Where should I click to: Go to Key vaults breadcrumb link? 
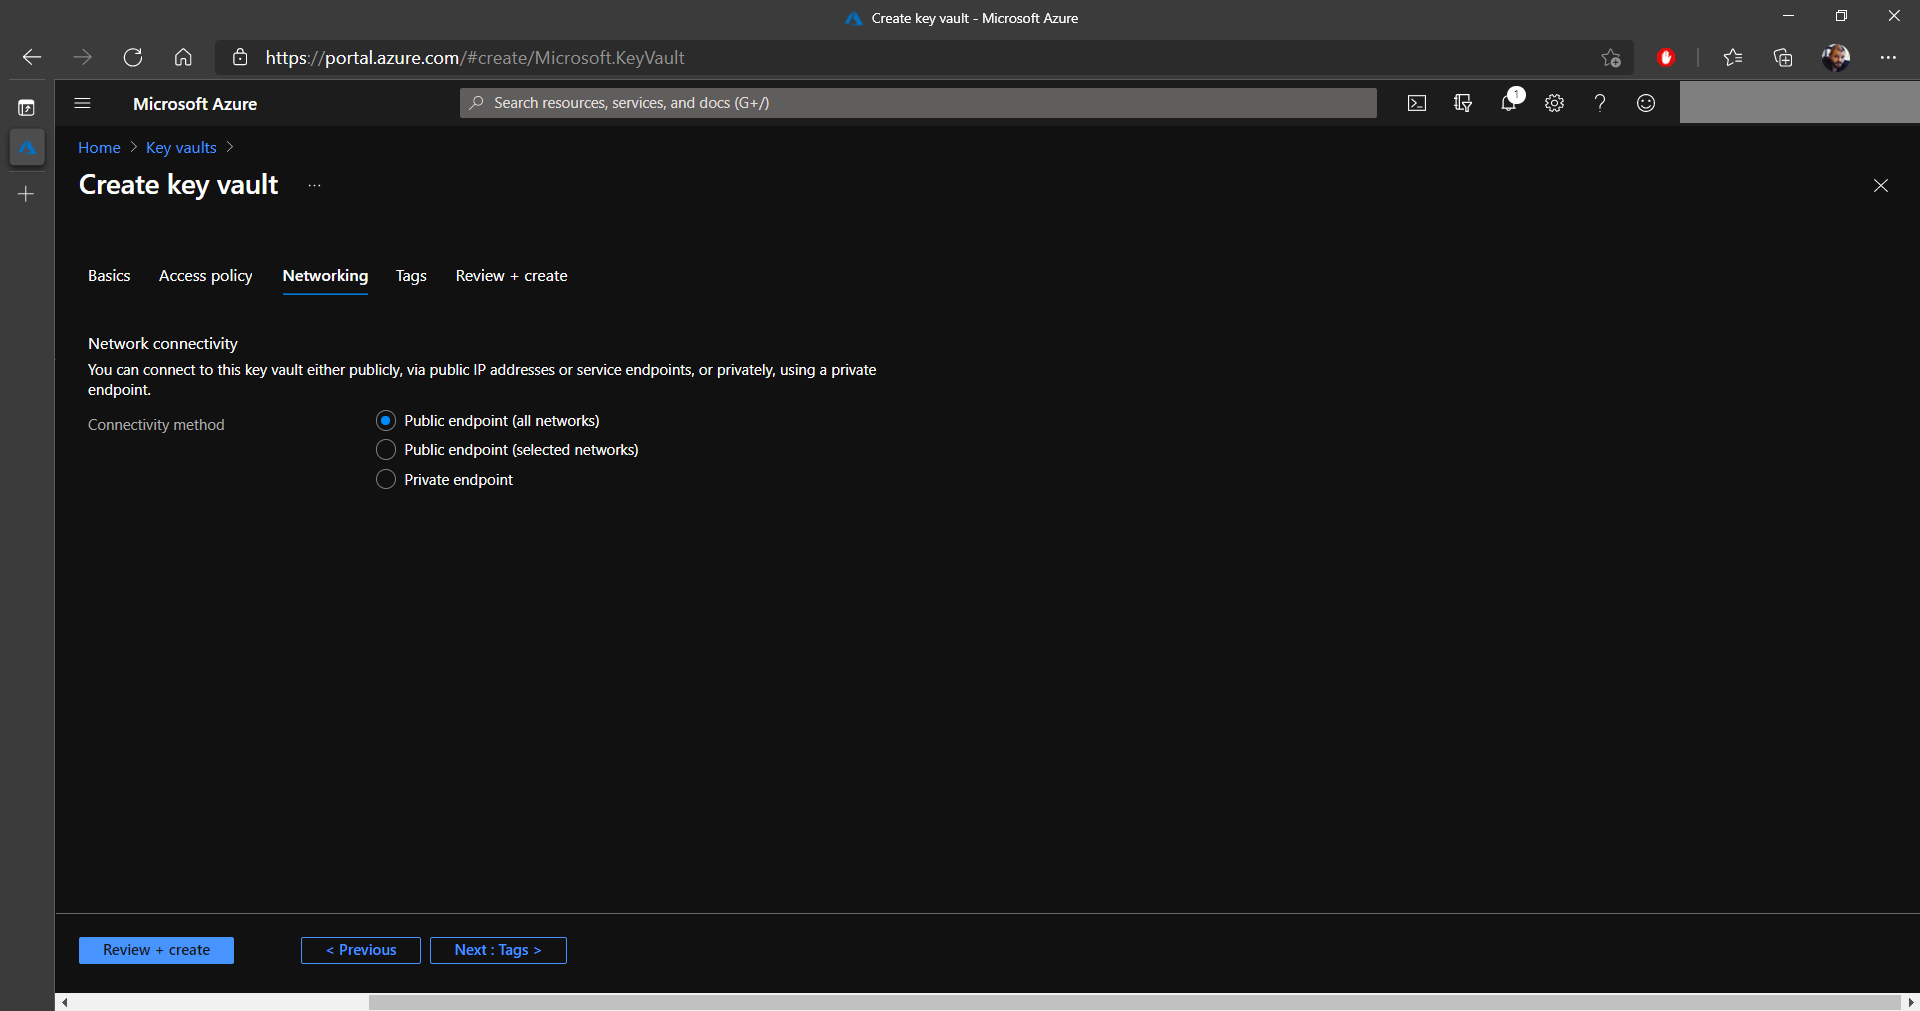point(181,148)
